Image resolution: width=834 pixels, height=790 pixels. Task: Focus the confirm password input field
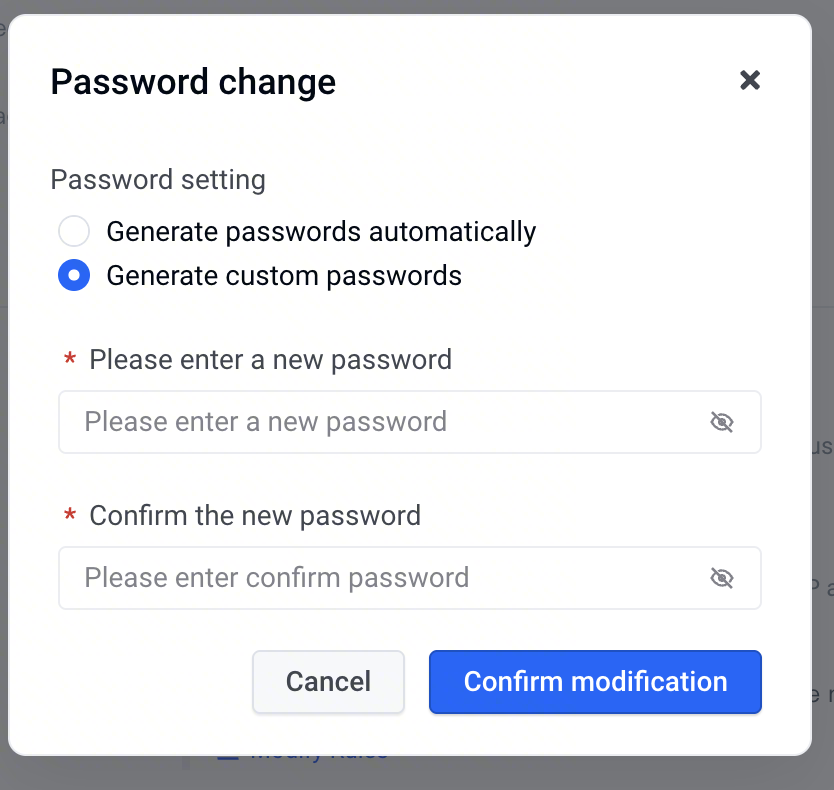[410, 578]
